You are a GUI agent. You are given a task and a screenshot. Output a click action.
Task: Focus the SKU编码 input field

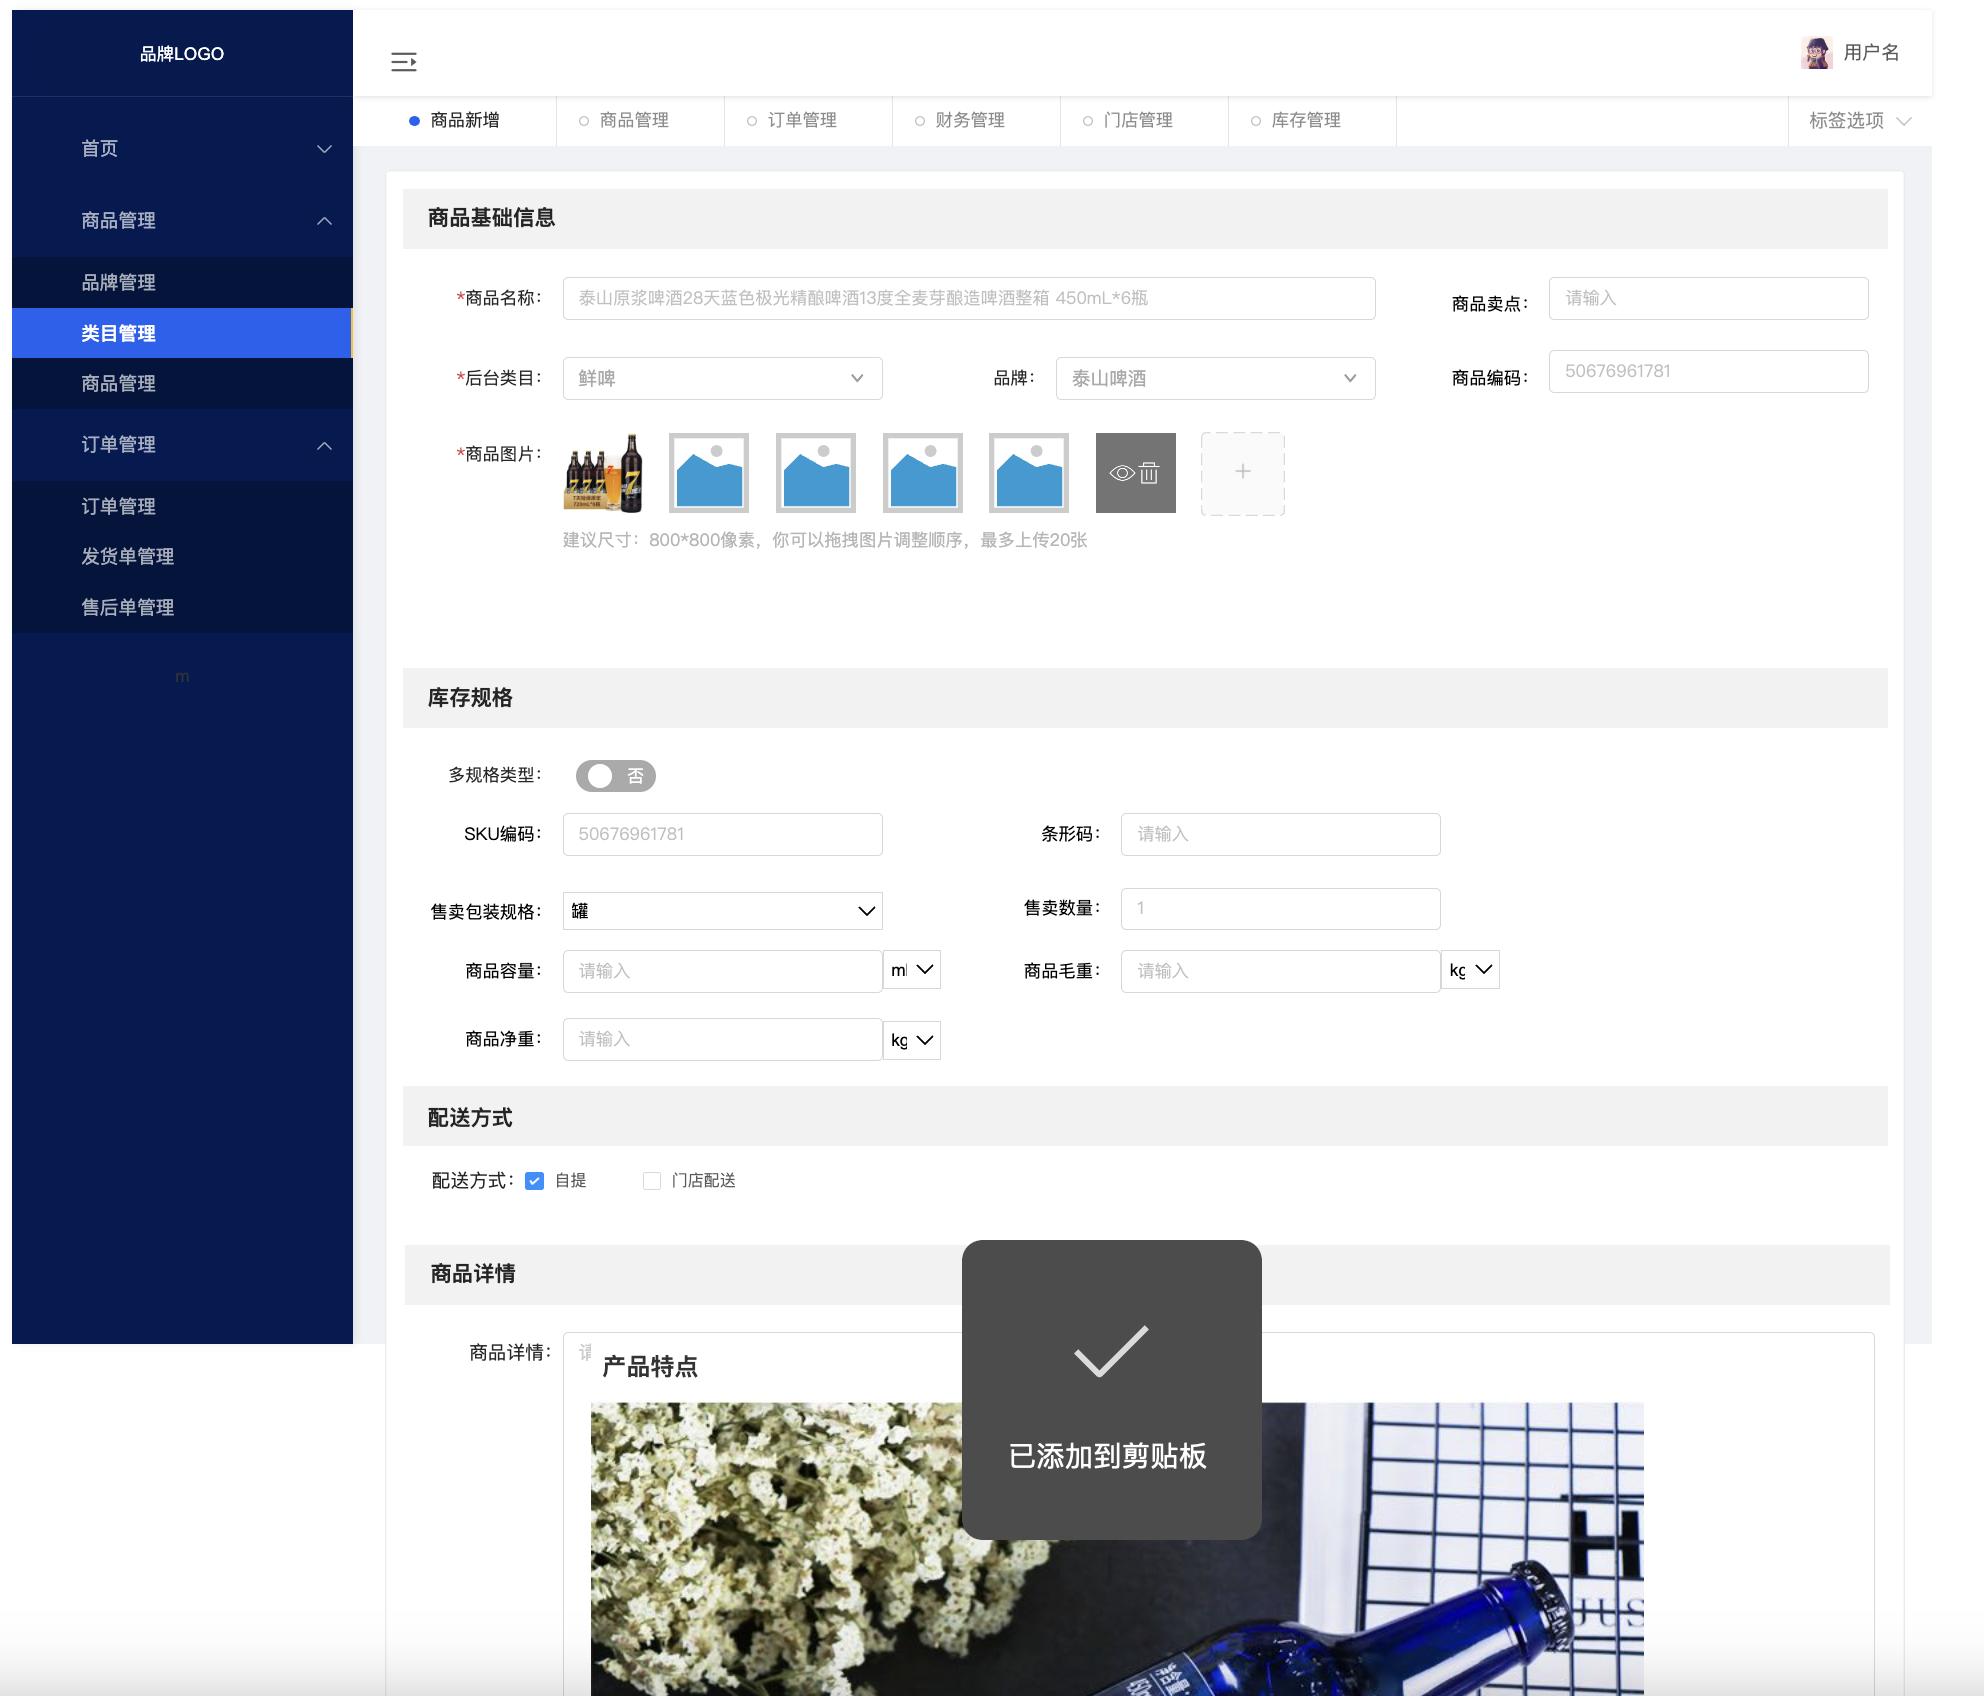pos(722,834)
